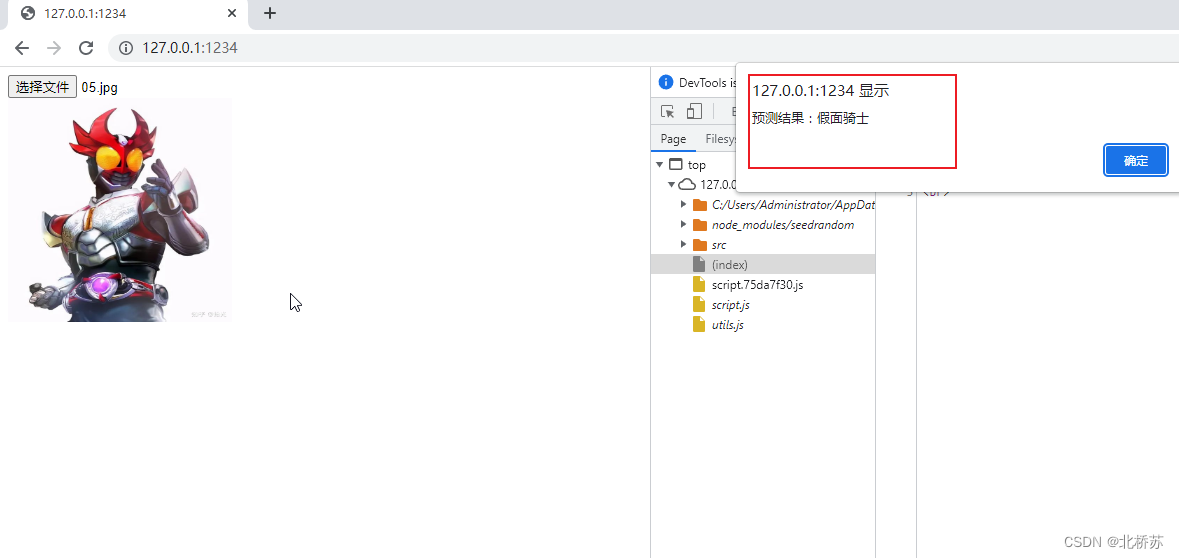
Task: Click the node_modules/seedrandom folder icon
Action: click(699, 225)
